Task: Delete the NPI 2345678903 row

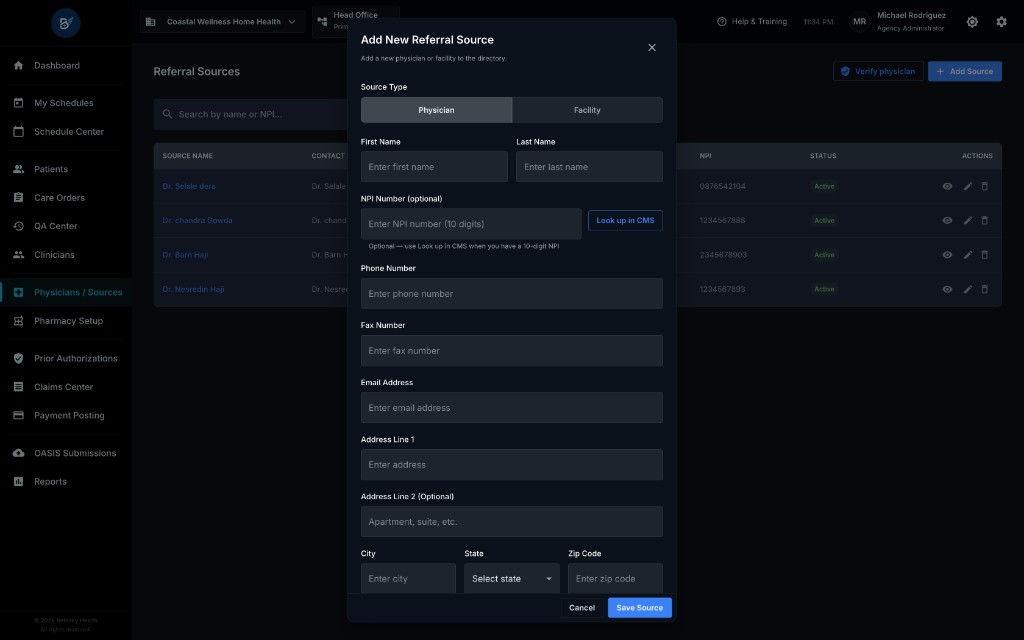Action: click(984, 255)
